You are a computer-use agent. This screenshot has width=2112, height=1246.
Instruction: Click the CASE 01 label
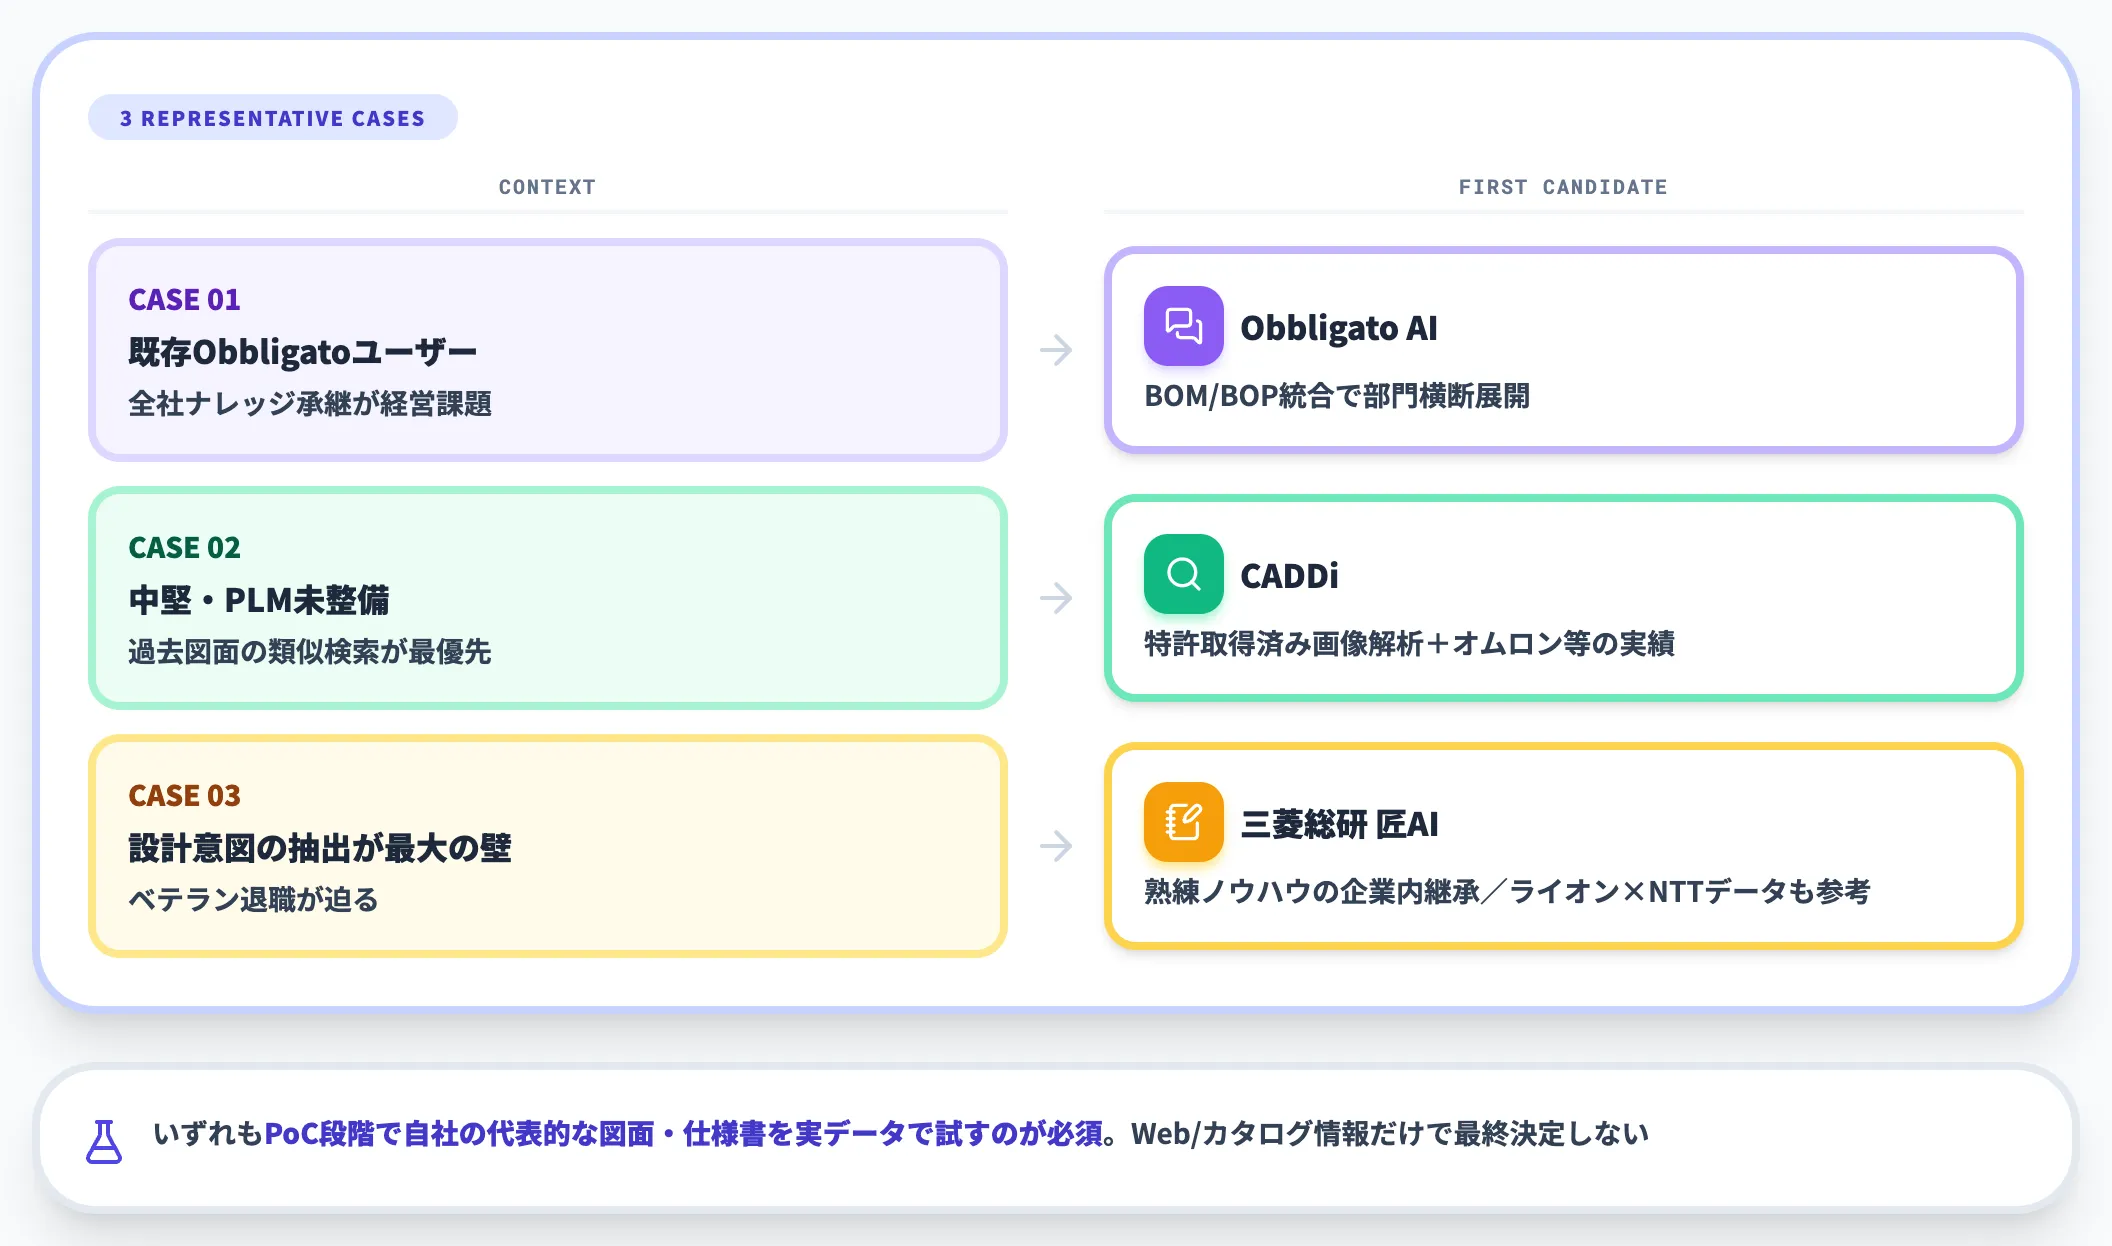pos(184,299)
